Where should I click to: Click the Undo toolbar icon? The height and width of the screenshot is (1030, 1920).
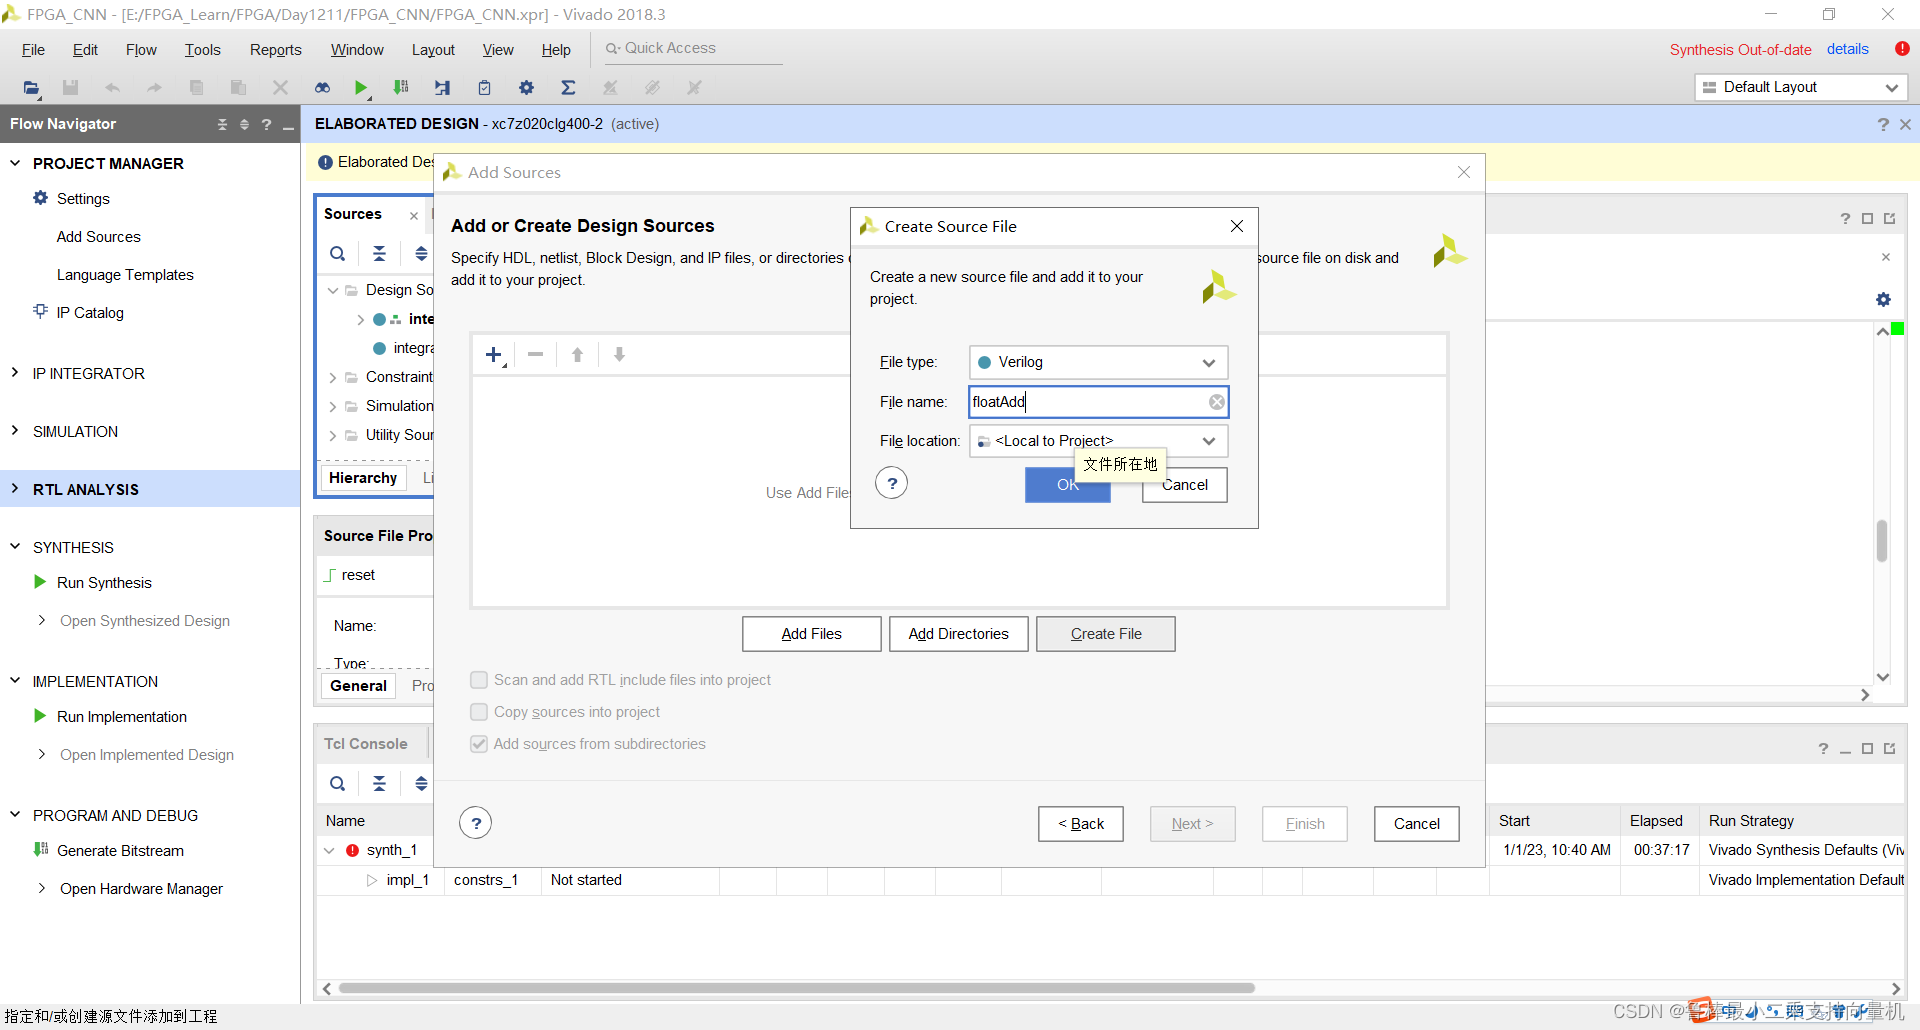tap(112, 88)
